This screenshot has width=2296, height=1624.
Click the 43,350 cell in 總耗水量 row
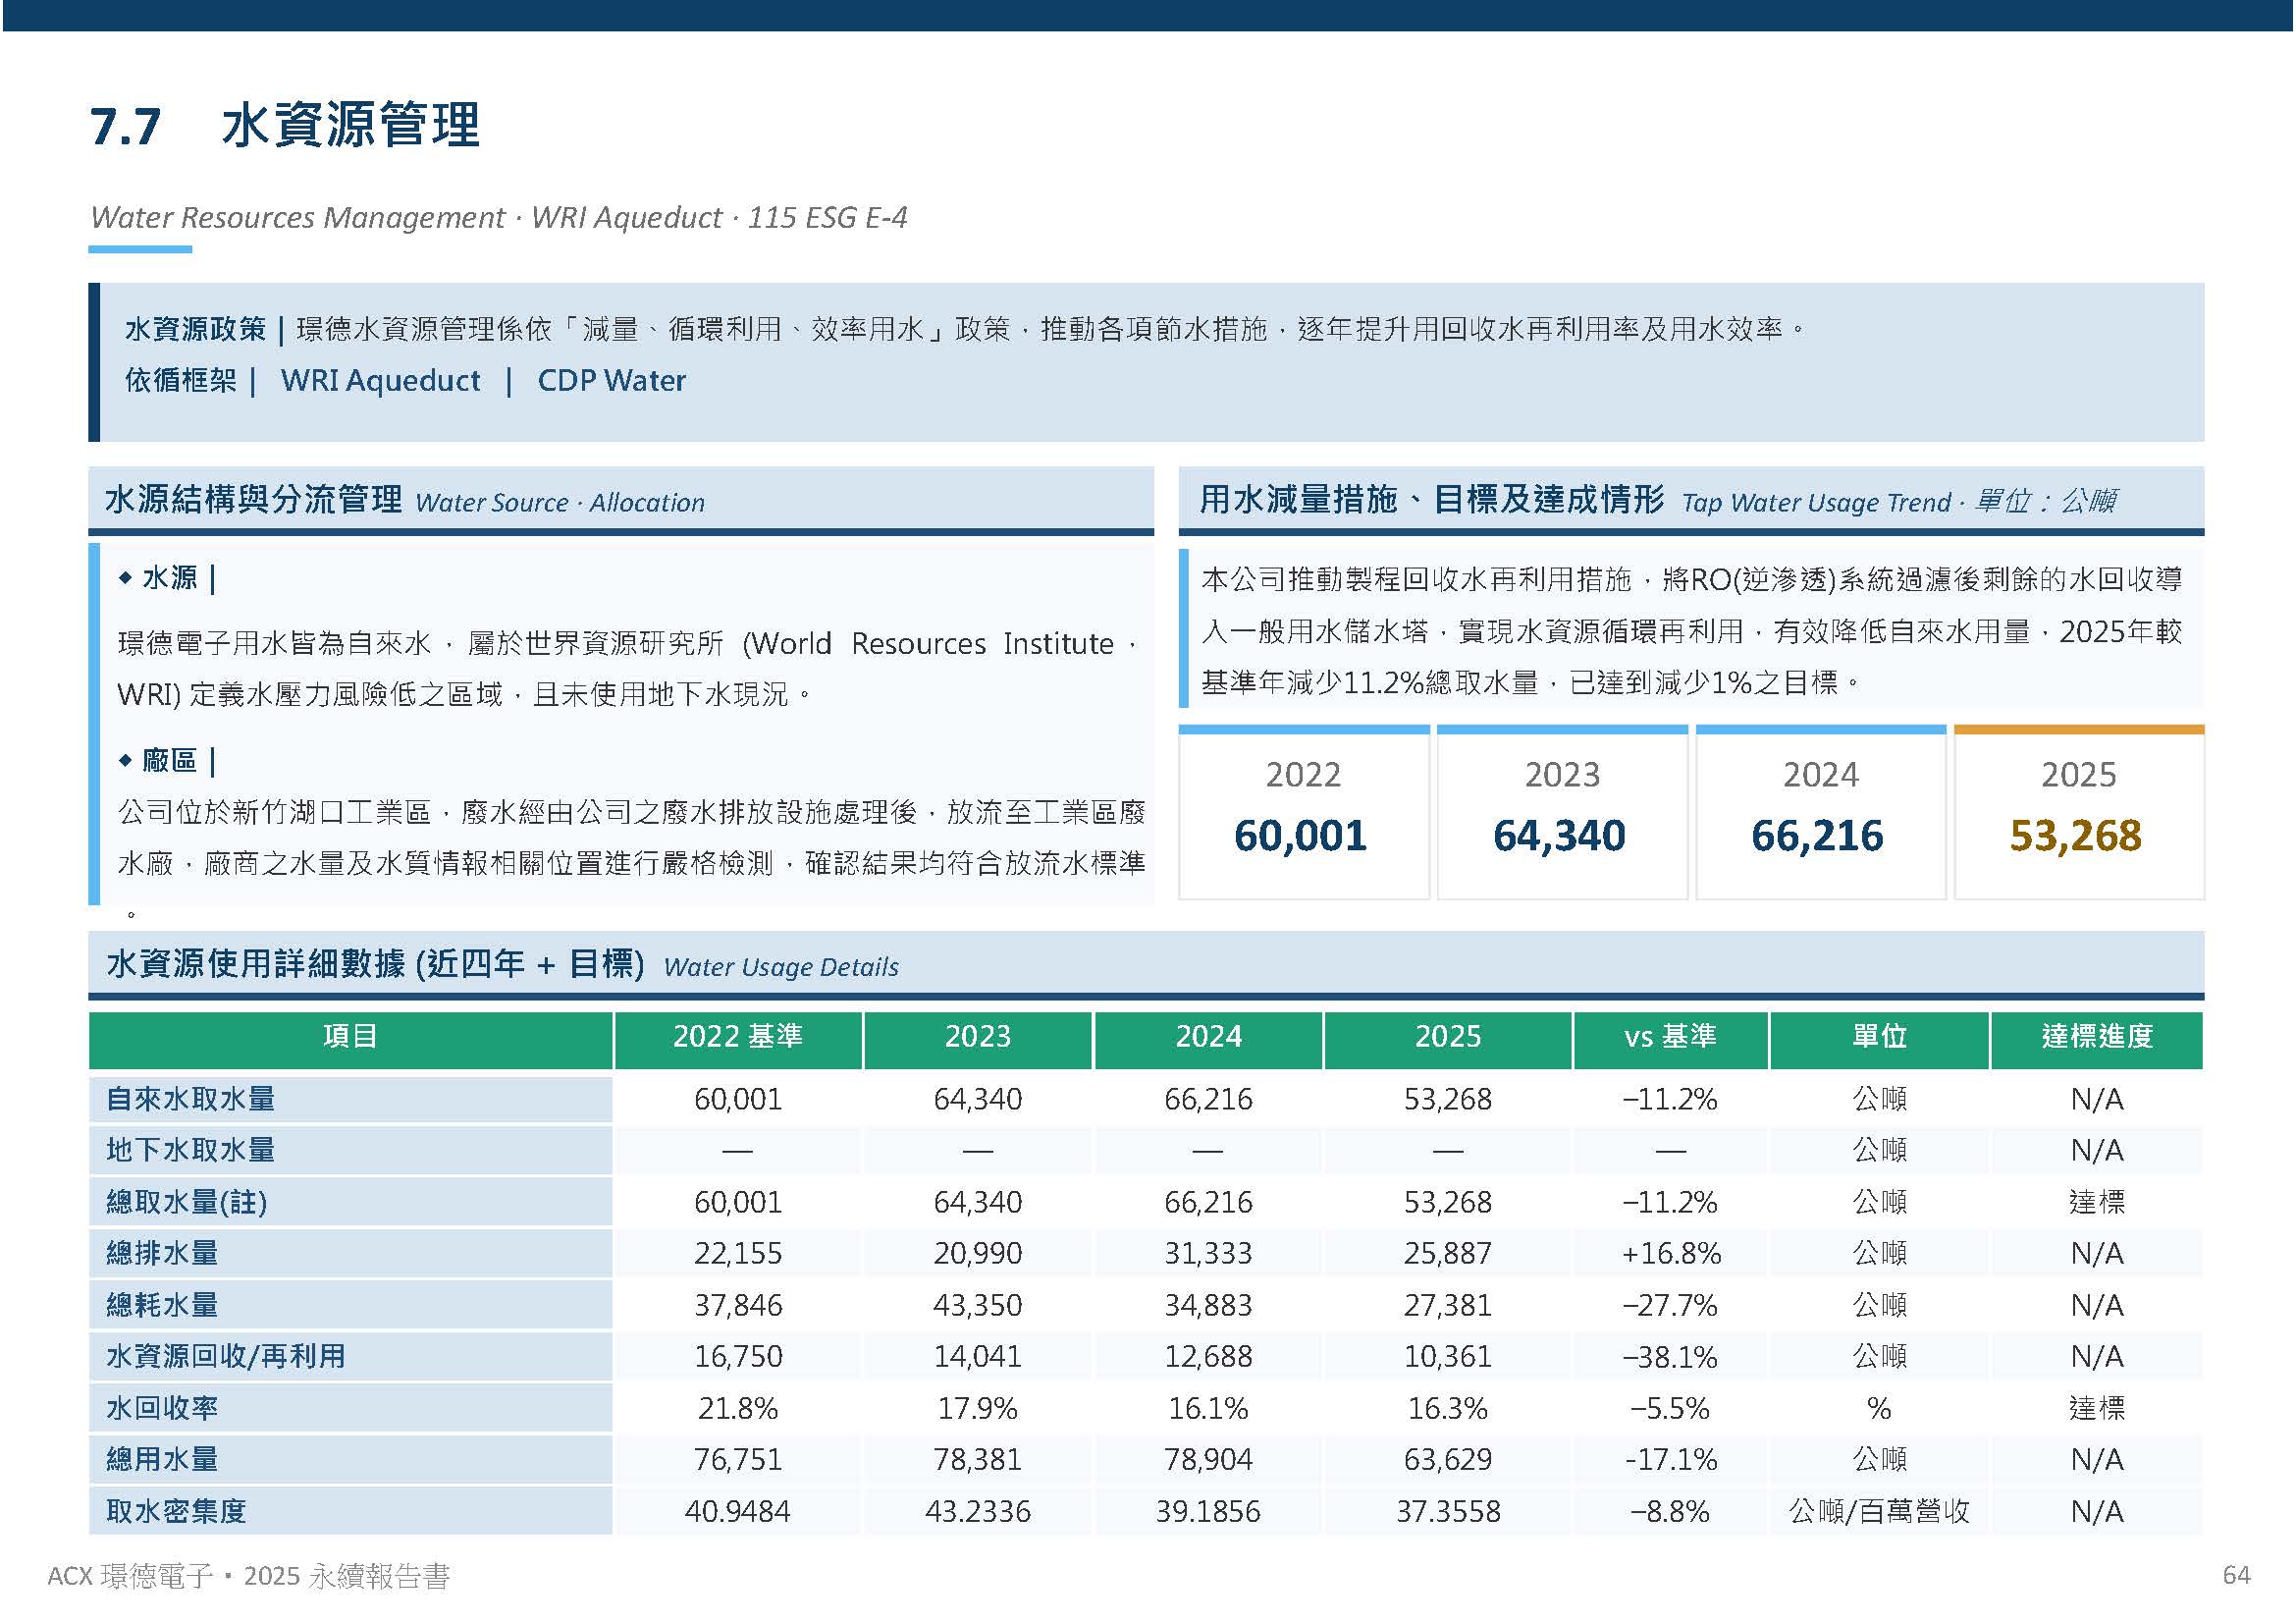[978, 1306]
